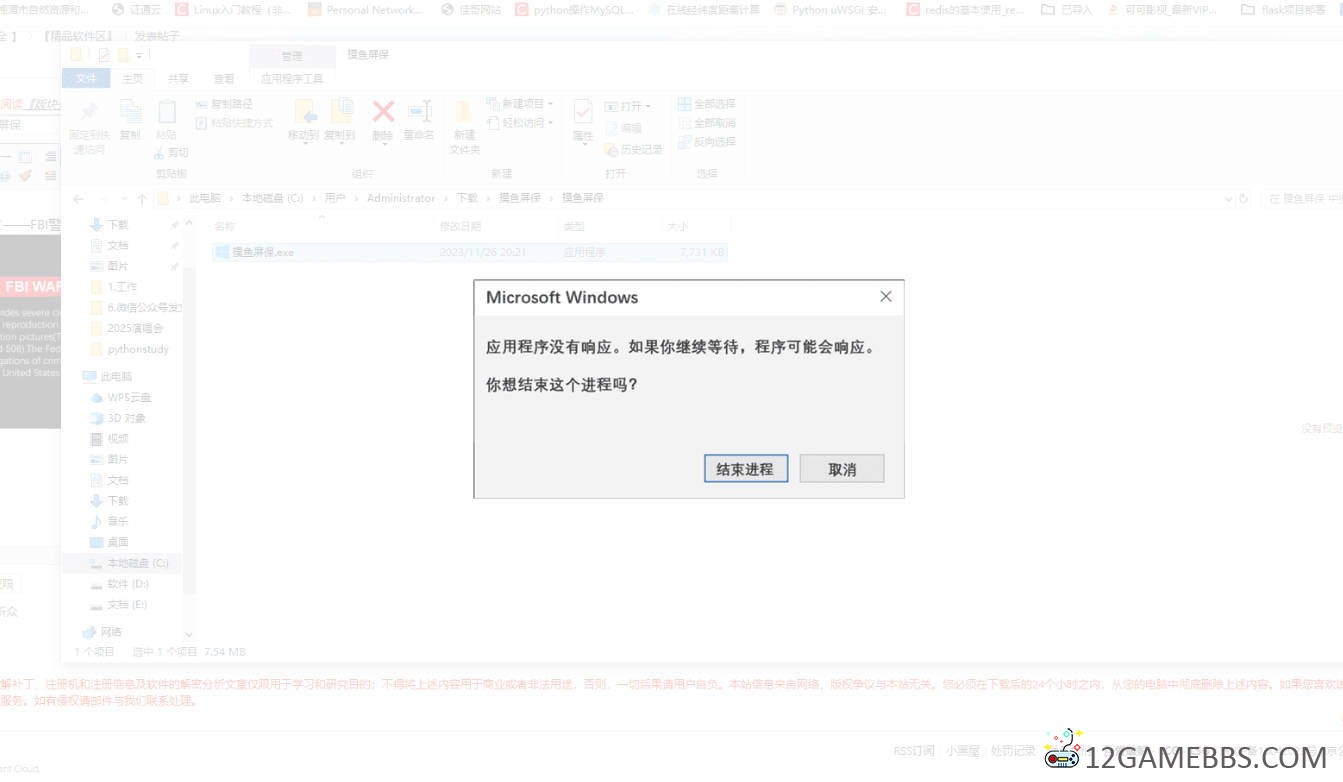The height and width of the screenshot is (782, 1343).
Task: Select the 摸鱼屏保.exe file
Action: tap(263, 253)
